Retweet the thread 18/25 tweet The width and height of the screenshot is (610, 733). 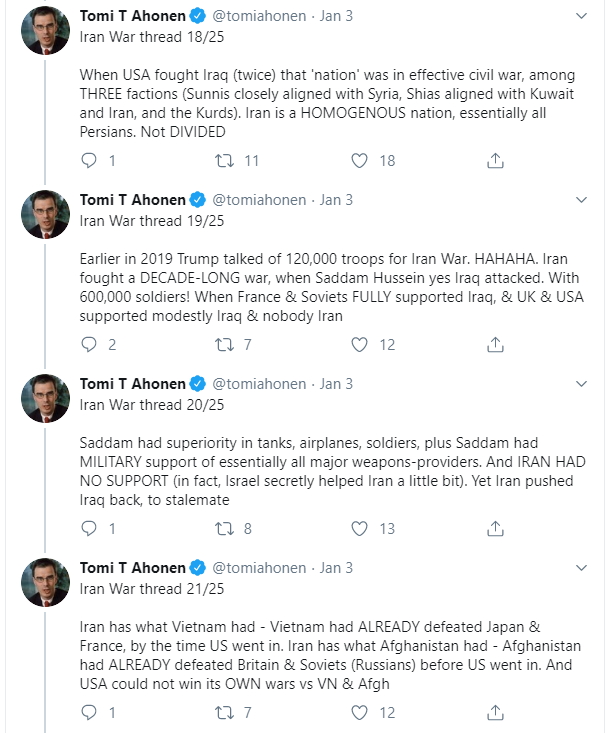pyautogui.click(x=224, y=161)
